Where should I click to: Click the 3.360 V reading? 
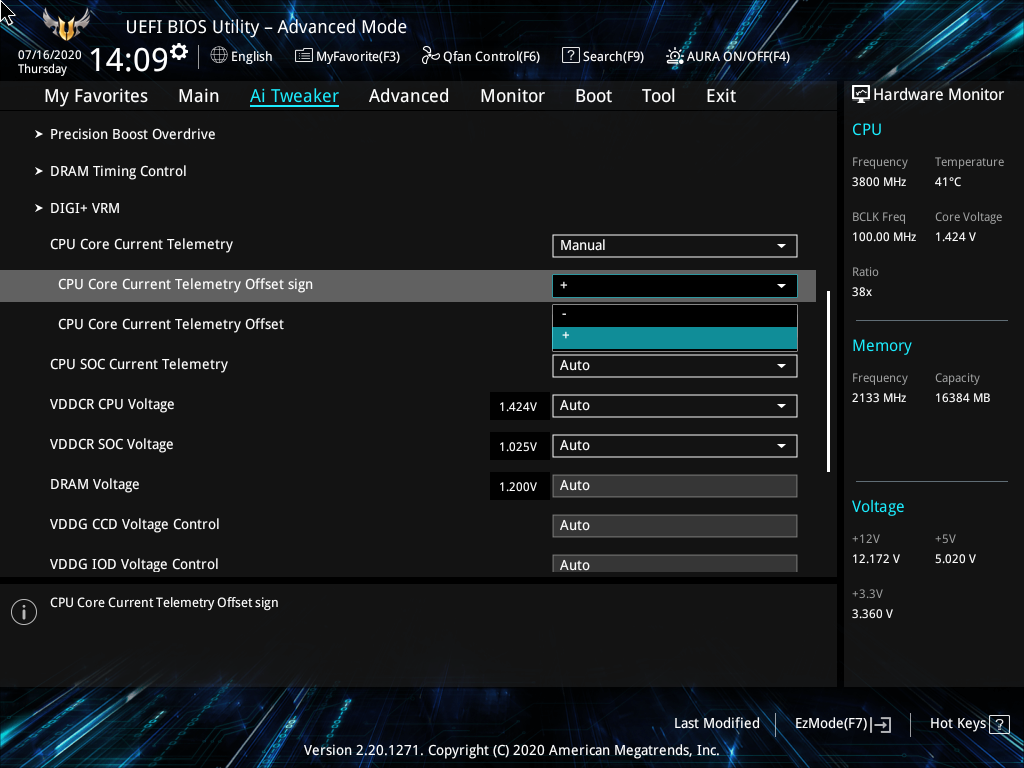872,614
